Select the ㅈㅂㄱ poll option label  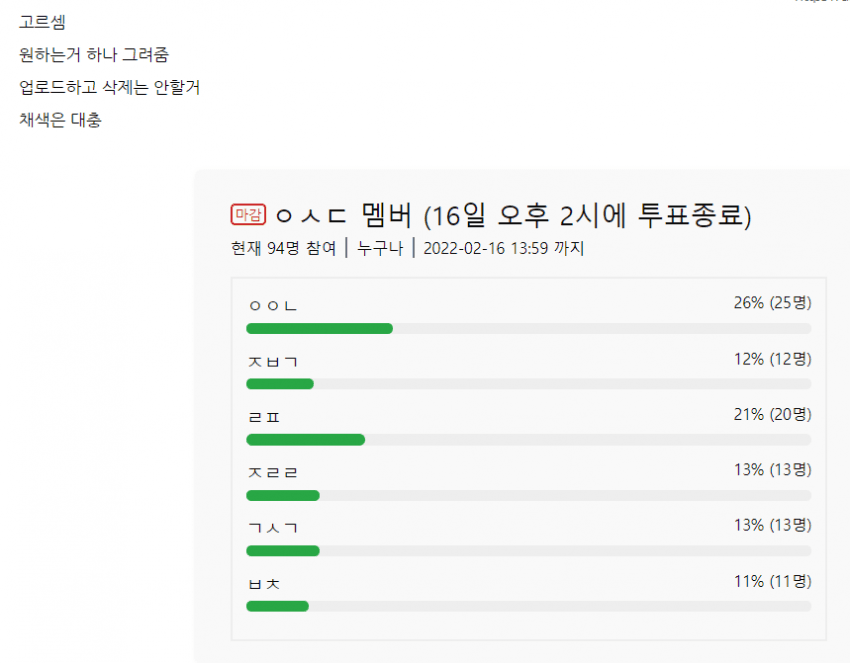click(x=273, y=362)
